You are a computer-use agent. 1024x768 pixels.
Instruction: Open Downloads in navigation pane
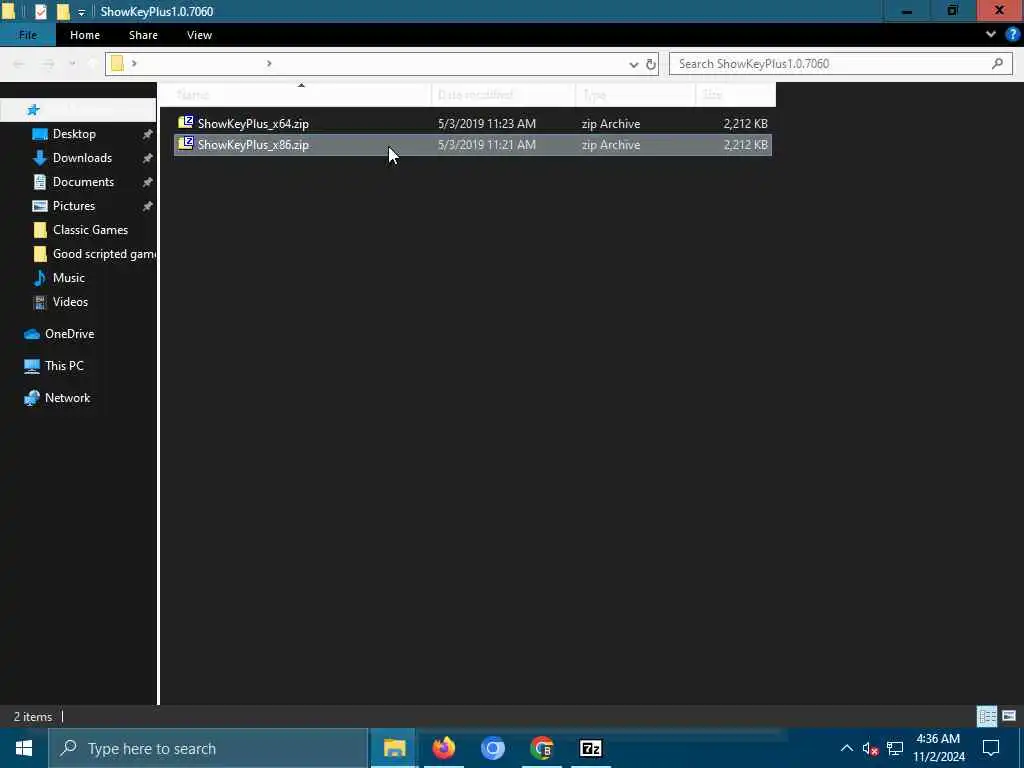tap(82, 158)
